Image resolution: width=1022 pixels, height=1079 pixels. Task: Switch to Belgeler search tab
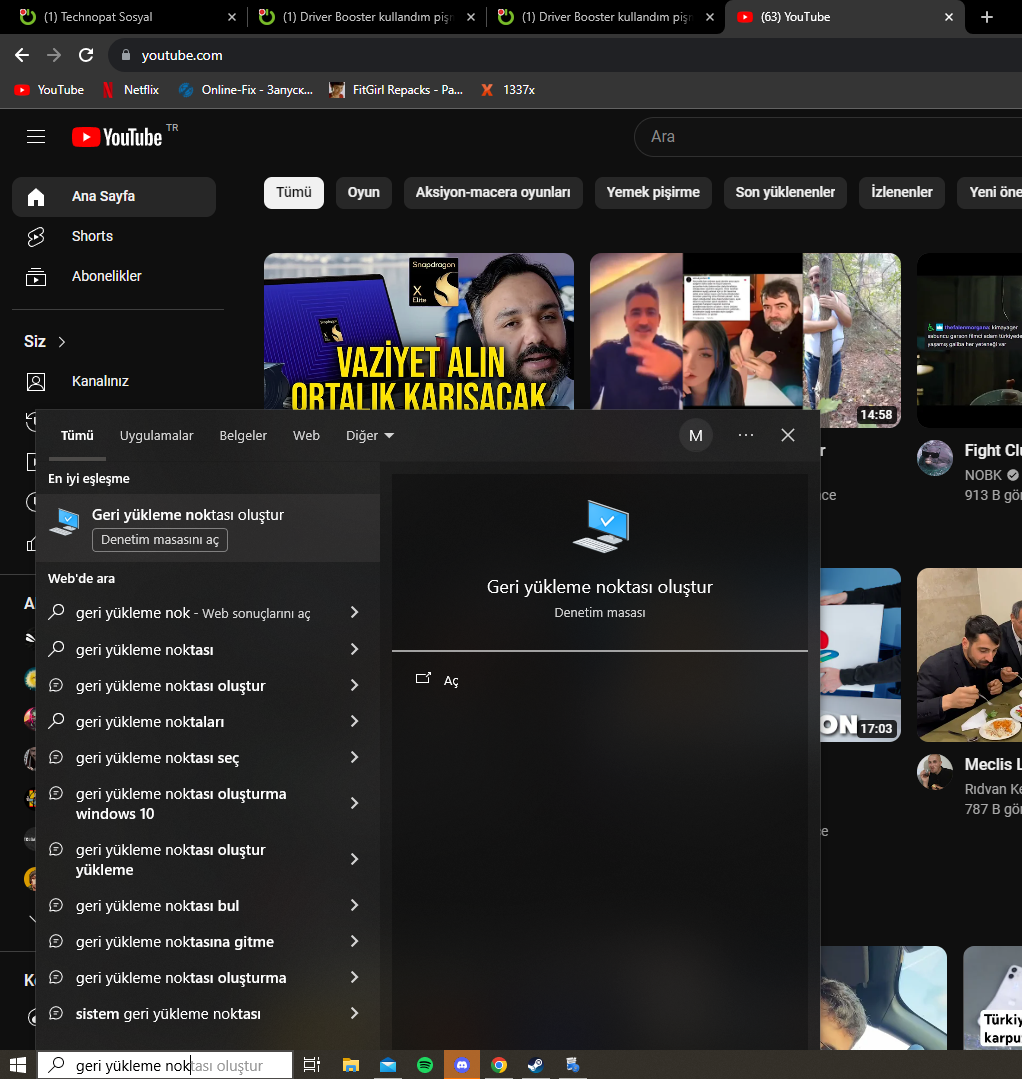click(x=243, y=436)
